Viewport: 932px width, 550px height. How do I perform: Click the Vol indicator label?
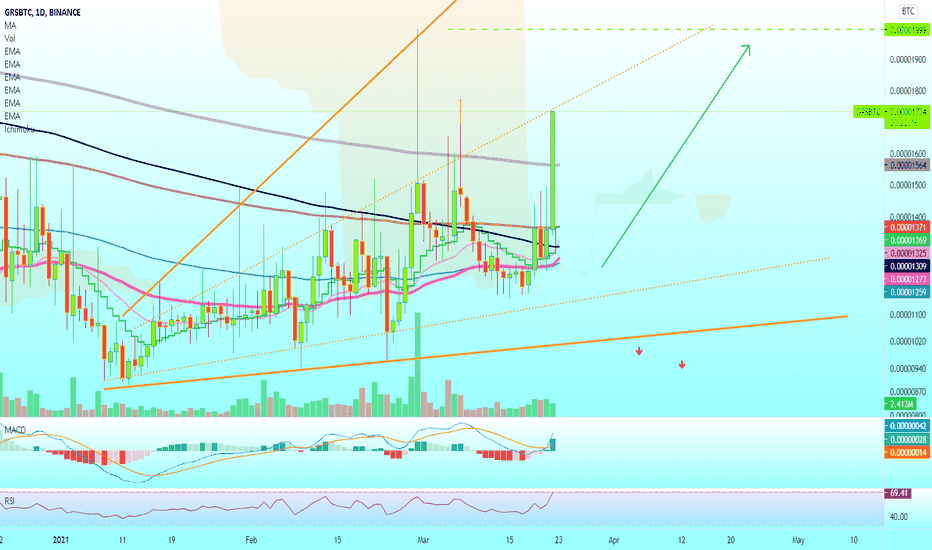(10, 39)
